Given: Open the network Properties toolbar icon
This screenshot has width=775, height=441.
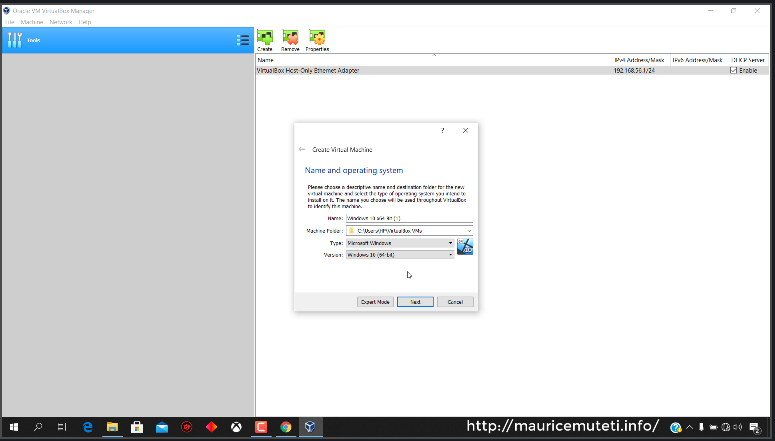Looking at the screenshot, I should [317, 40].
